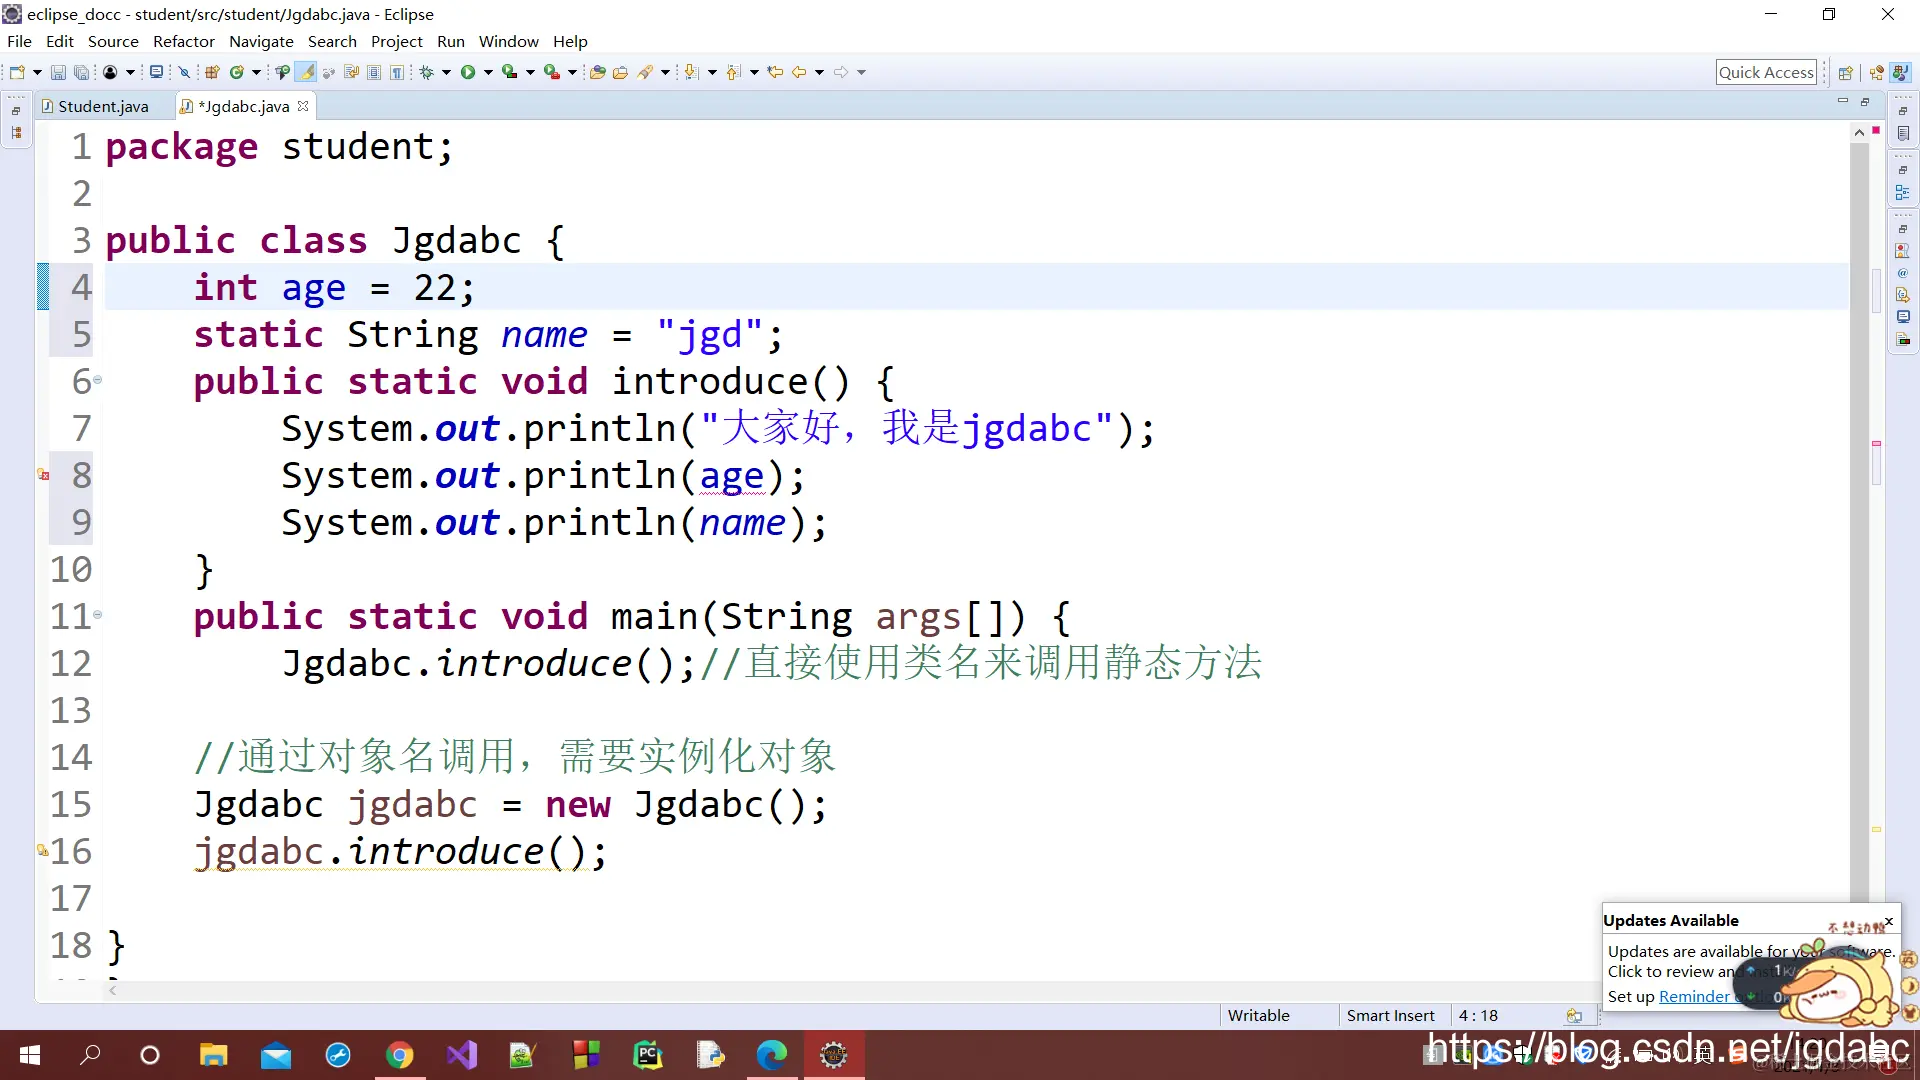
Task: Click the Save icon in toolbar
Action: (58, 72)
